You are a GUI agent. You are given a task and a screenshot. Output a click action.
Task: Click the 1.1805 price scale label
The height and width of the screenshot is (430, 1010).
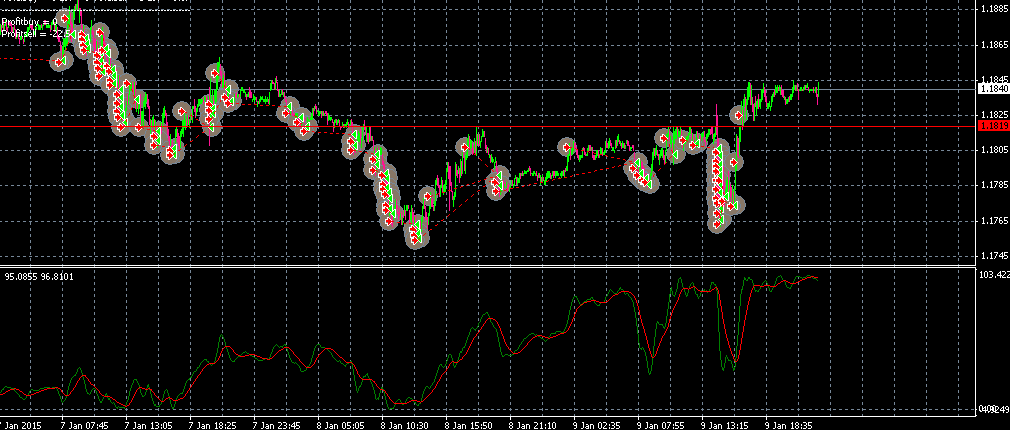[993, 150]
